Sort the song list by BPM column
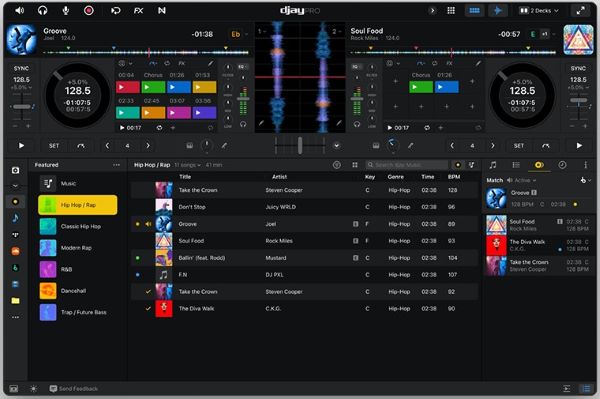 coord(454,177)
